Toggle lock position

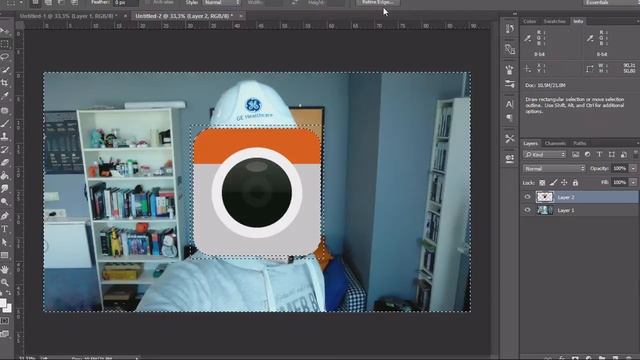[564, 183]
